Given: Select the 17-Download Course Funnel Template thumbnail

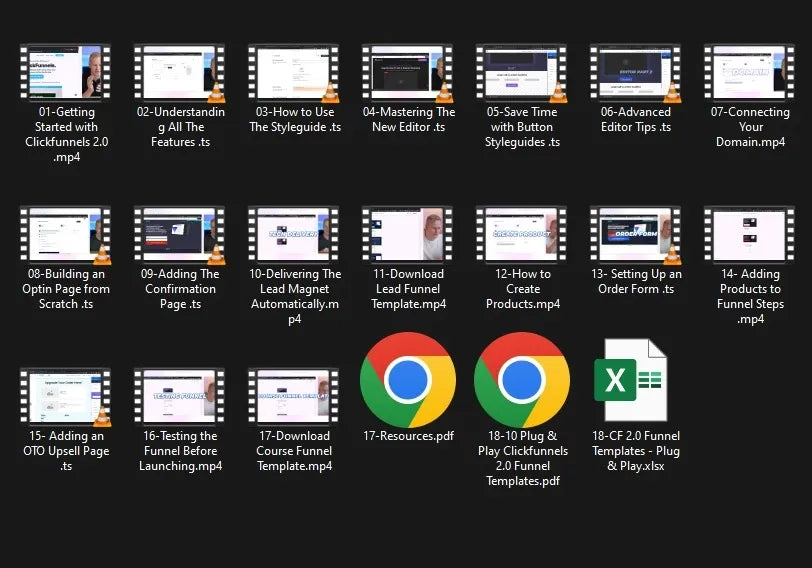Looking at the screenshot, I should [x=293, y=396].
